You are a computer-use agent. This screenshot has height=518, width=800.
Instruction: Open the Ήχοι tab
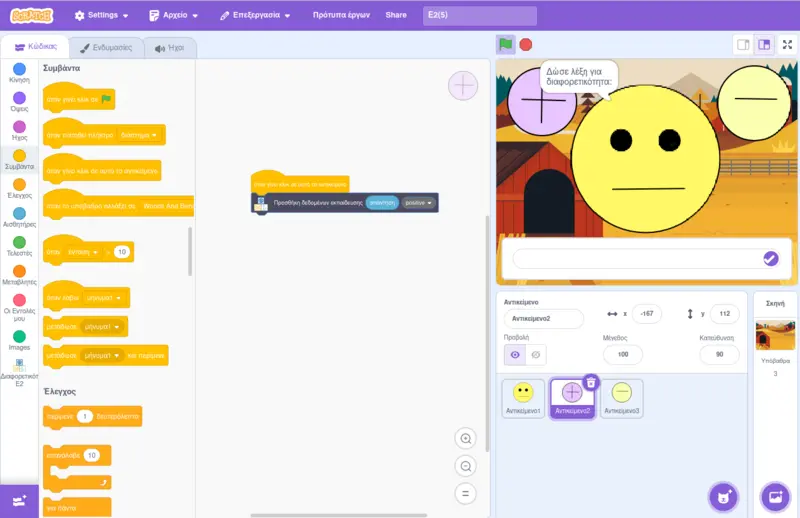[x=169, y=47]
